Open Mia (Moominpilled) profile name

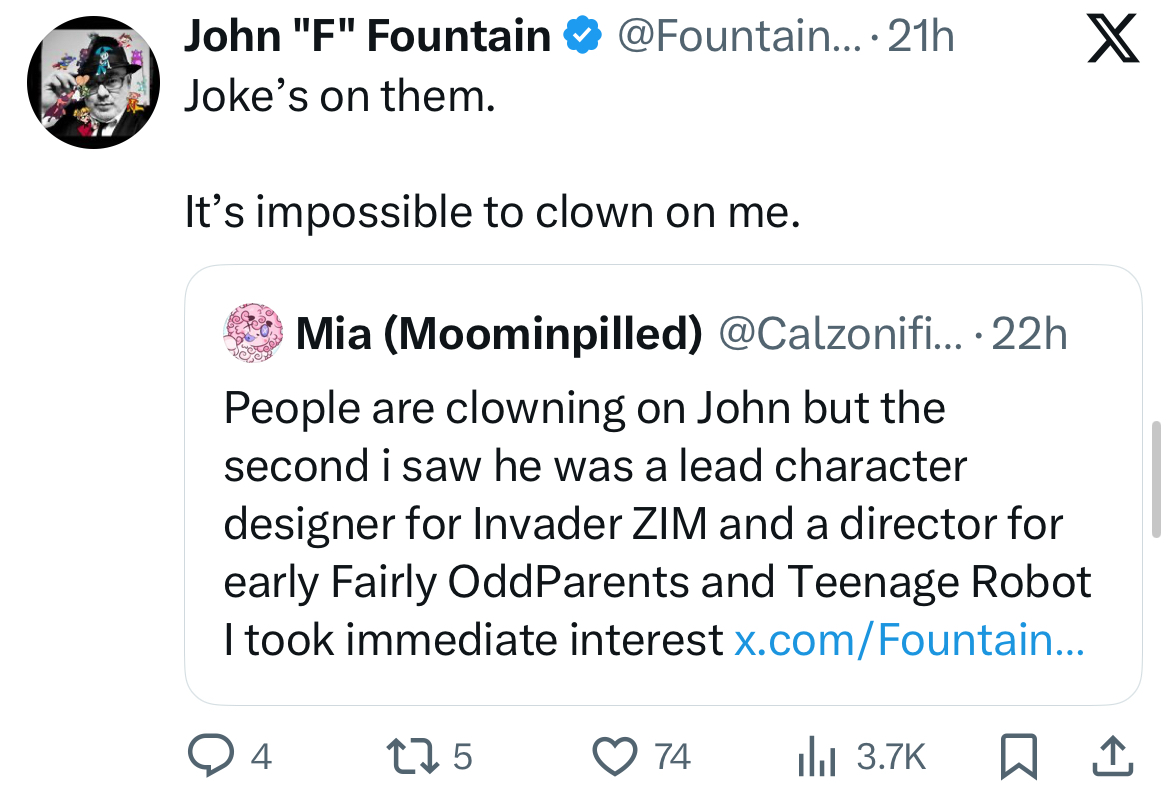499,333
